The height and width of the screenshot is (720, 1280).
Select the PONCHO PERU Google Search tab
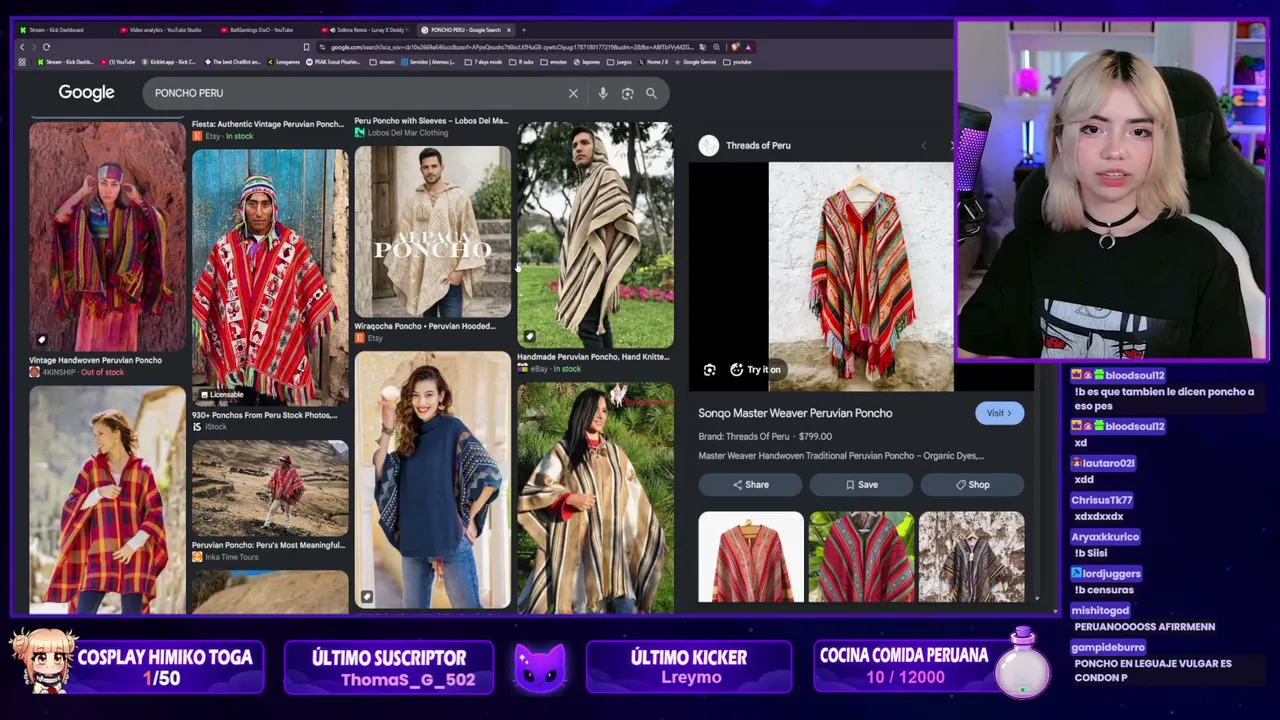coord(465,30)
